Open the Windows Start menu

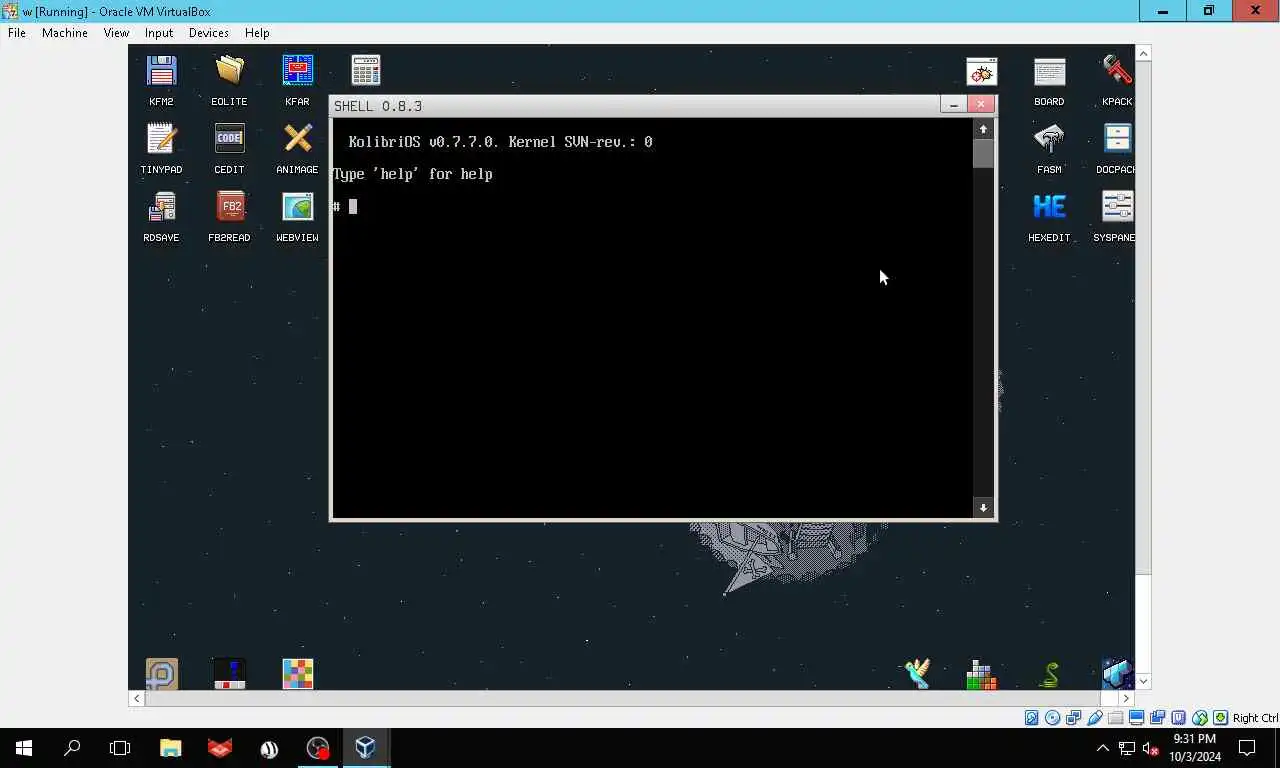[x=24, y=748]
